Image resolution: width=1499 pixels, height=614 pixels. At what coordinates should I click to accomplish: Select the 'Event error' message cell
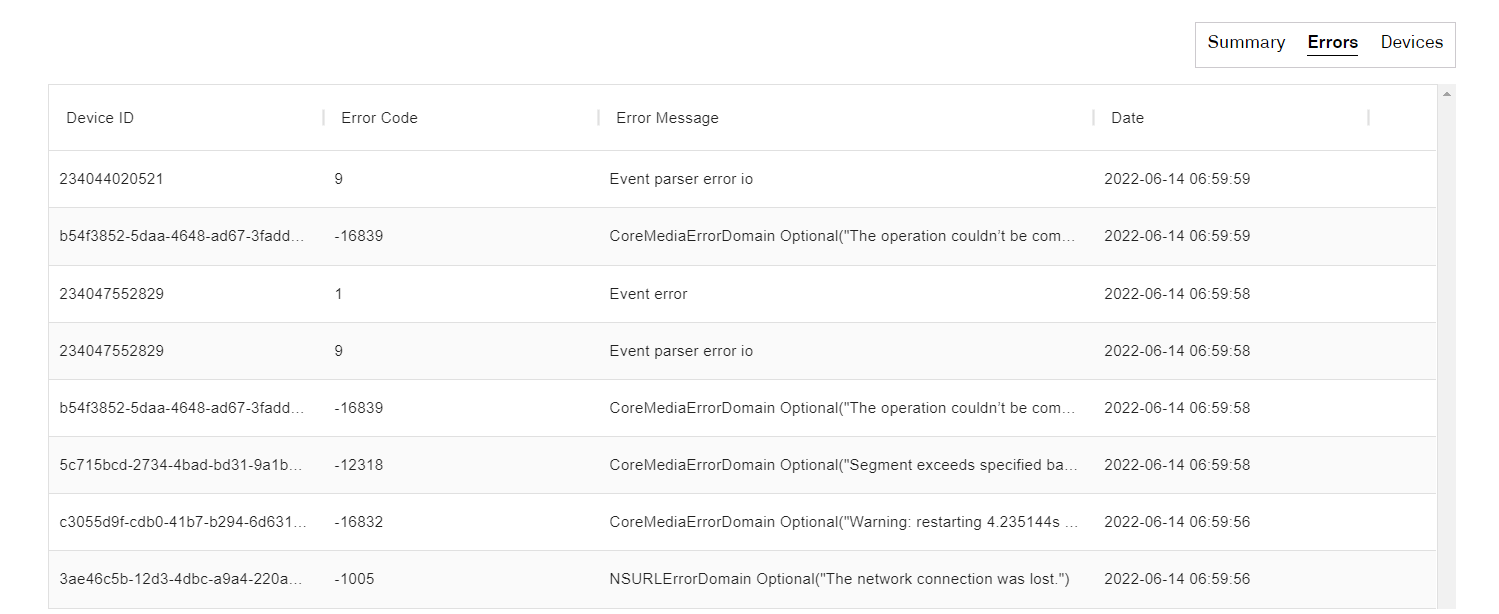648,294
